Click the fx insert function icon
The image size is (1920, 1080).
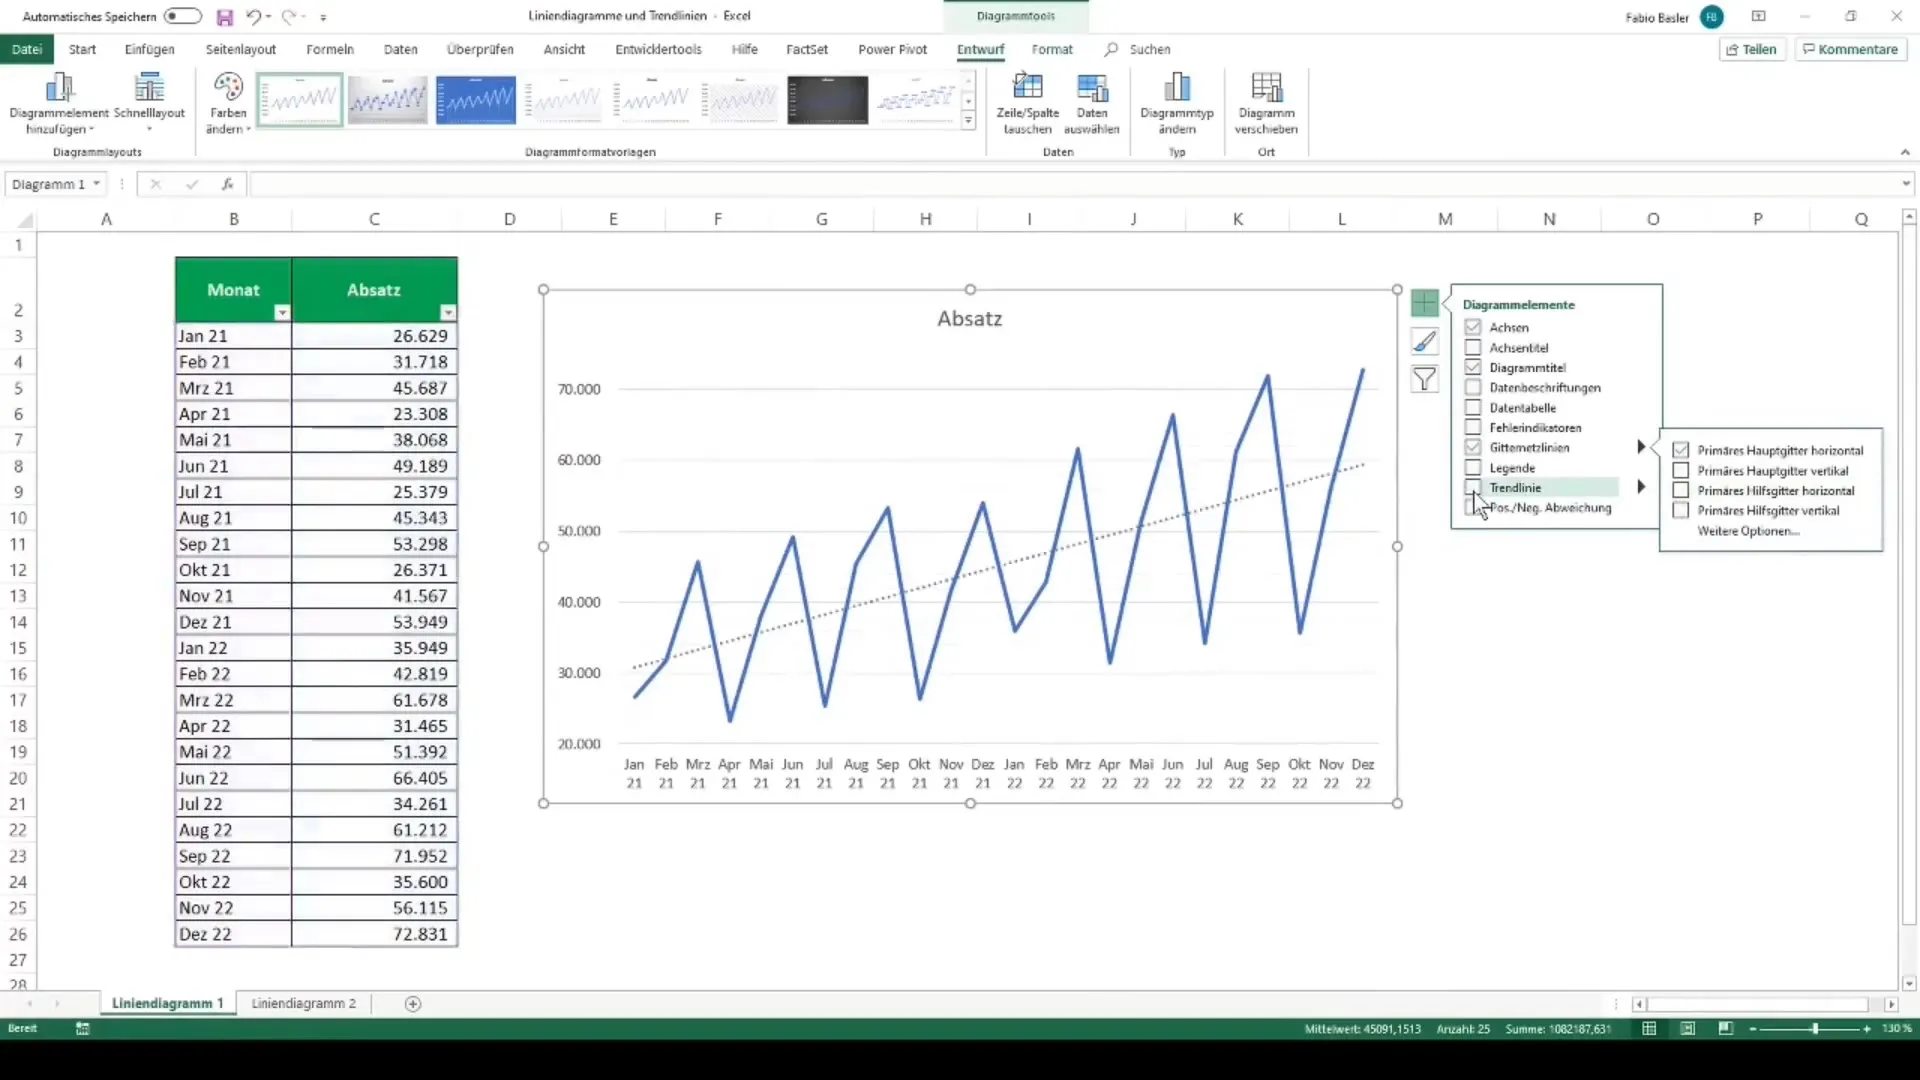tap(228, 184)
